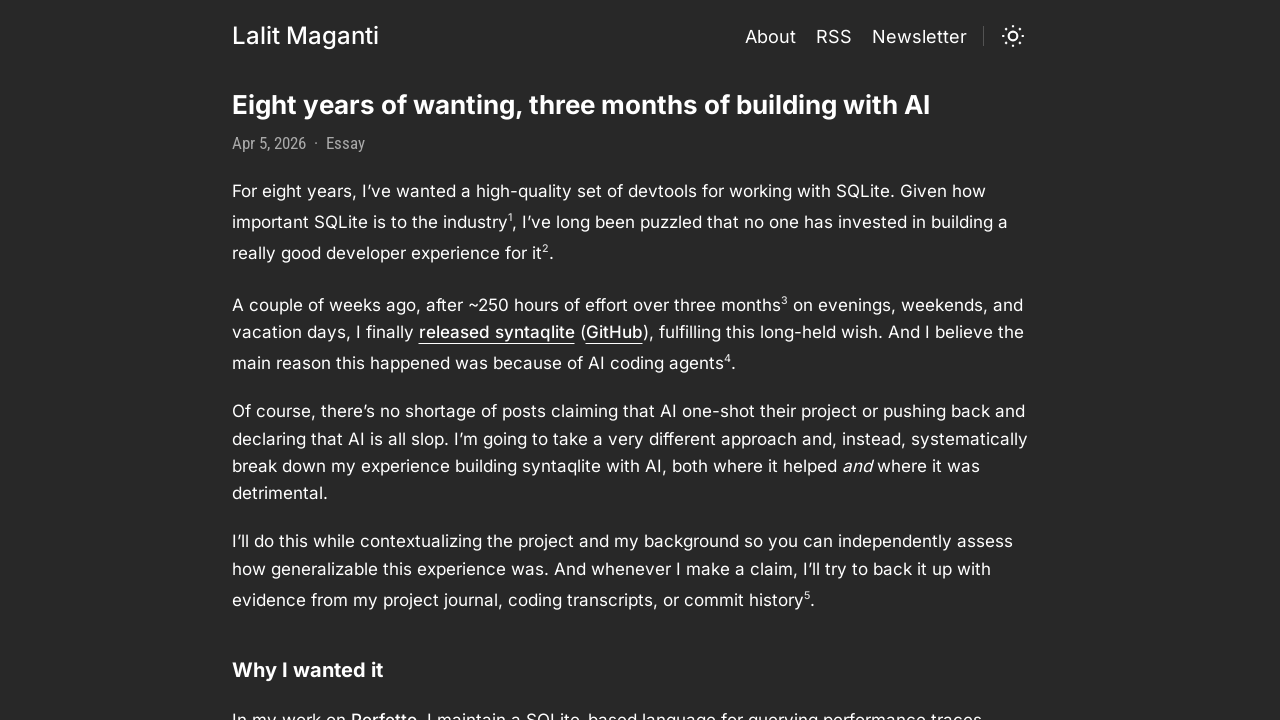Open the Perfetto link at page bottom
Image resolution: width=1280 pixels, height=720 pixels.
(x=384, y=716)
